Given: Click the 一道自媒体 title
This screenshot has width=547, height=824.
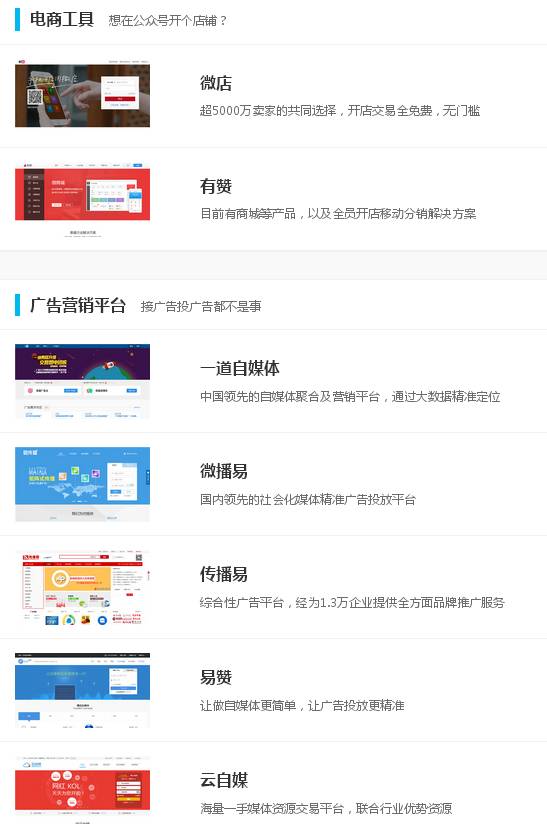Looking at the screenshot, I should [x=240, y=368].
